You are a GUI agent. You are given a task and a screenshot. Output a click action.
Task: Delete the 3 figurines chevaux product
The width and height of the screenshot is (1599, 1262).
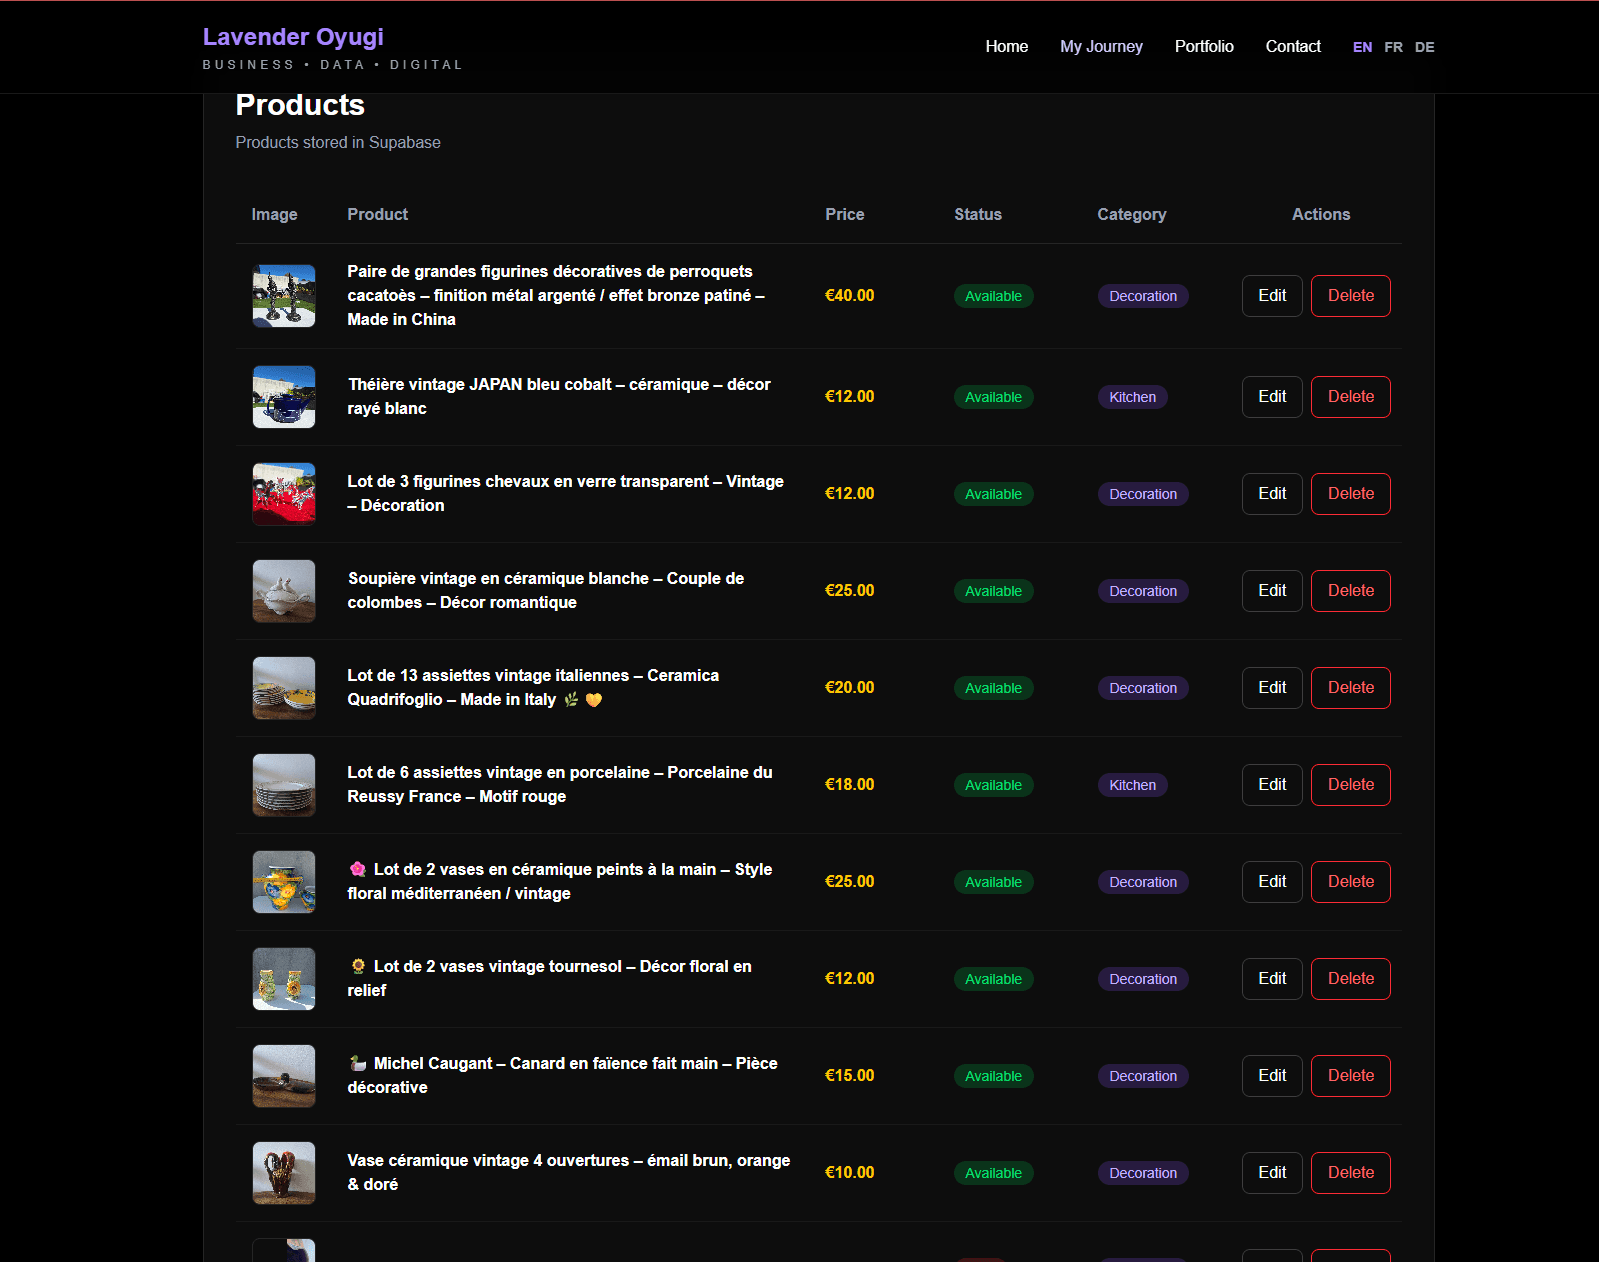(1350, 494)
